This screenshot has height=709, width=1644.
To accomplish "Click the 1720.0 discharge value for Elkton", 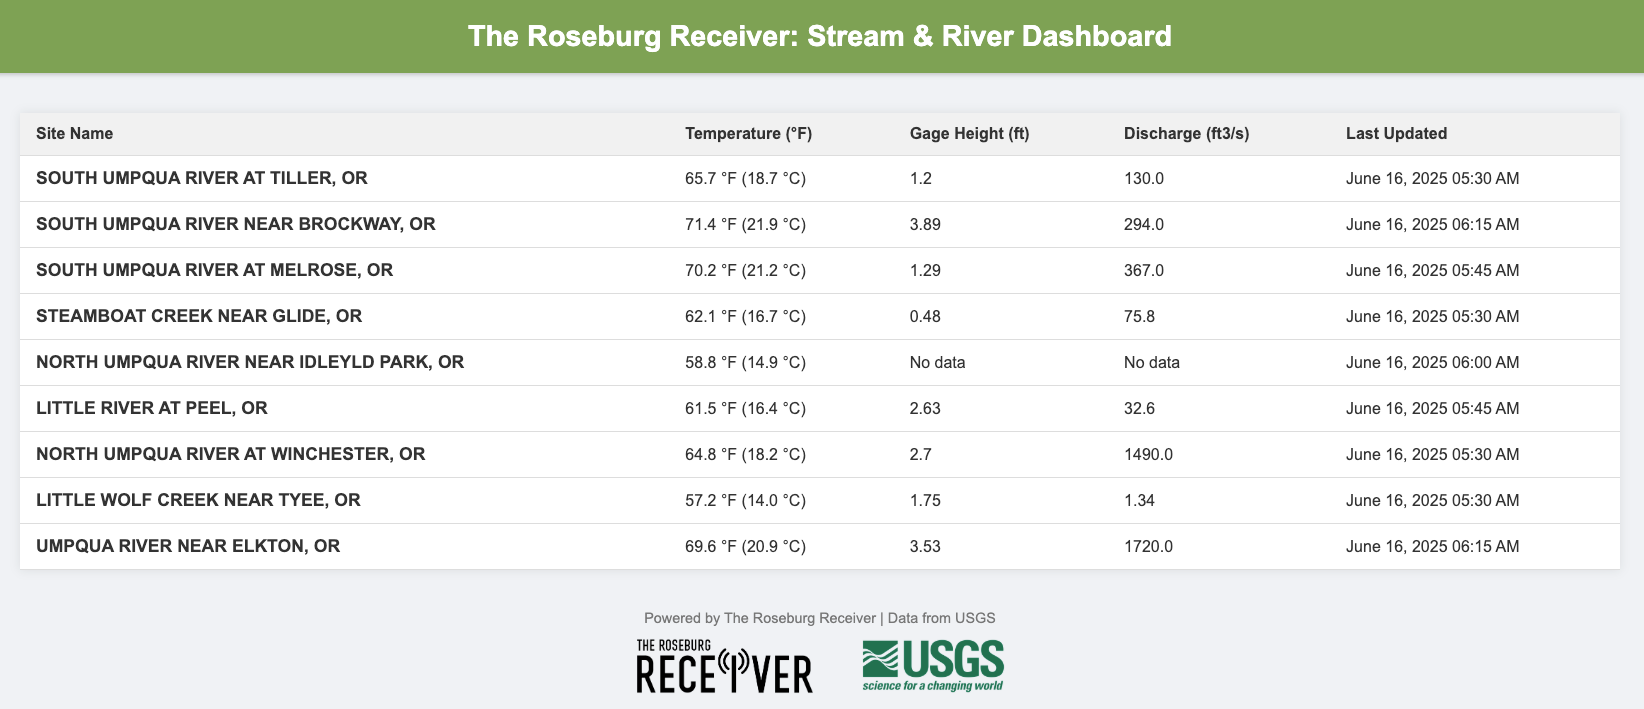I will point(1148,547).
